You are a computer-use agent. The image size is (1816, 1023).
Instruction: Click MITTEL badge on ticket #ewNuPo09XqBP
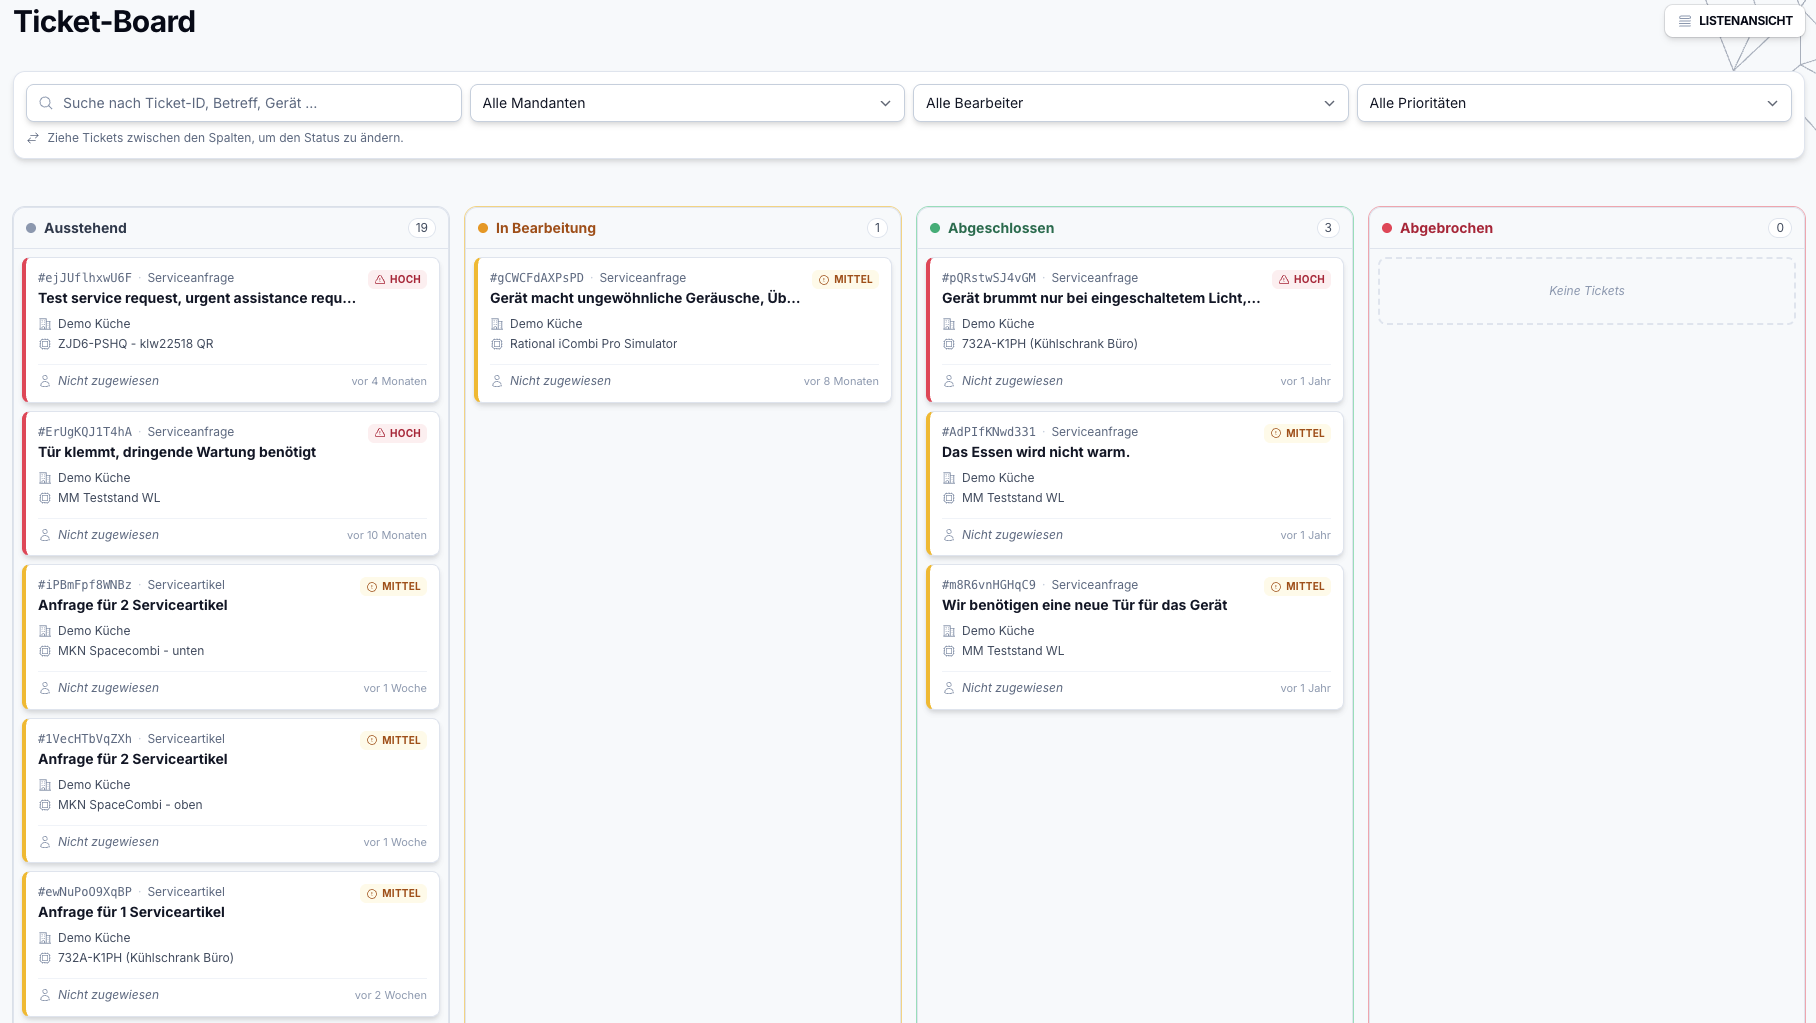(x=394, y=893)
